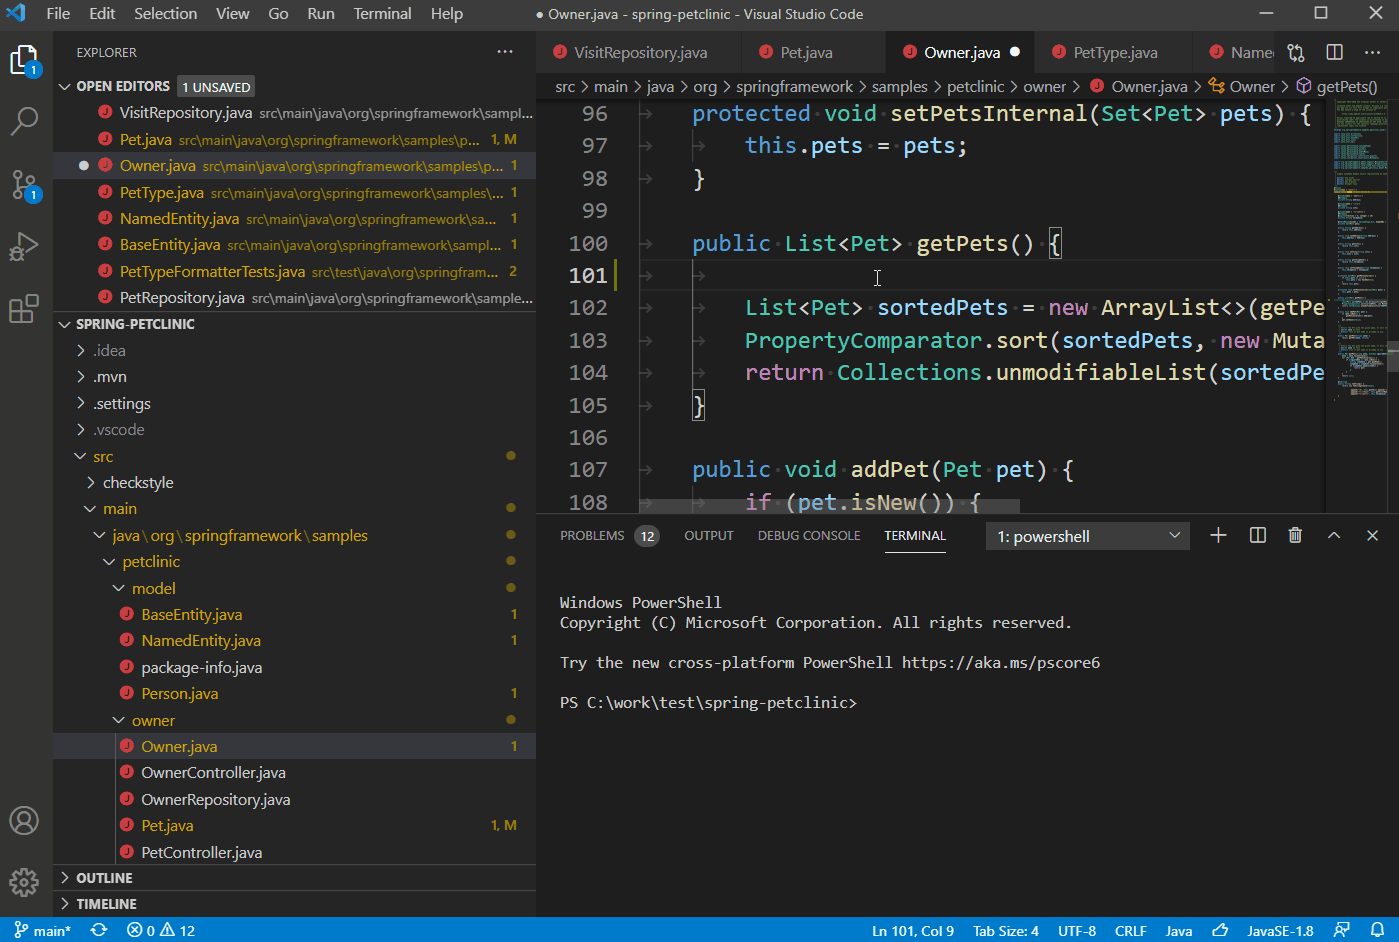Image resolution: width=1399 pixels, height=942 pixels.
Task: Click on the PowerShell terminal prompt line
Action: click(708, 703)
